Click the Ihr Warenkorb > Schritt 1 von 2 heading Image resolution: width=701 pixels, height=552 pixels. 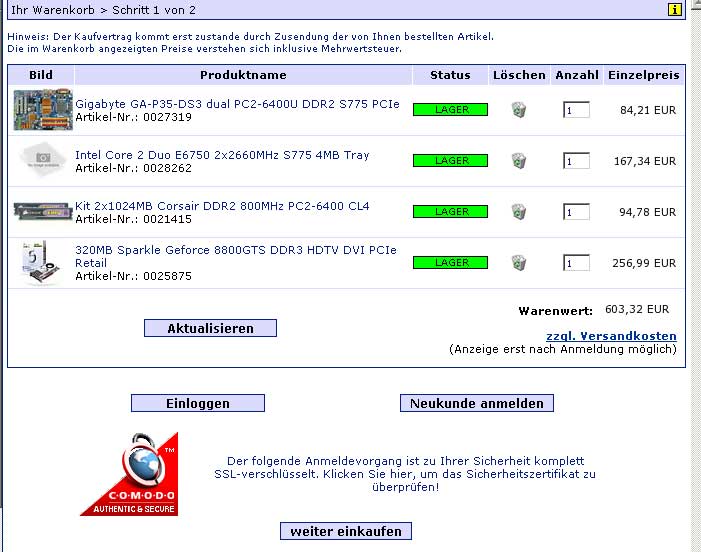tap(103, 10)
